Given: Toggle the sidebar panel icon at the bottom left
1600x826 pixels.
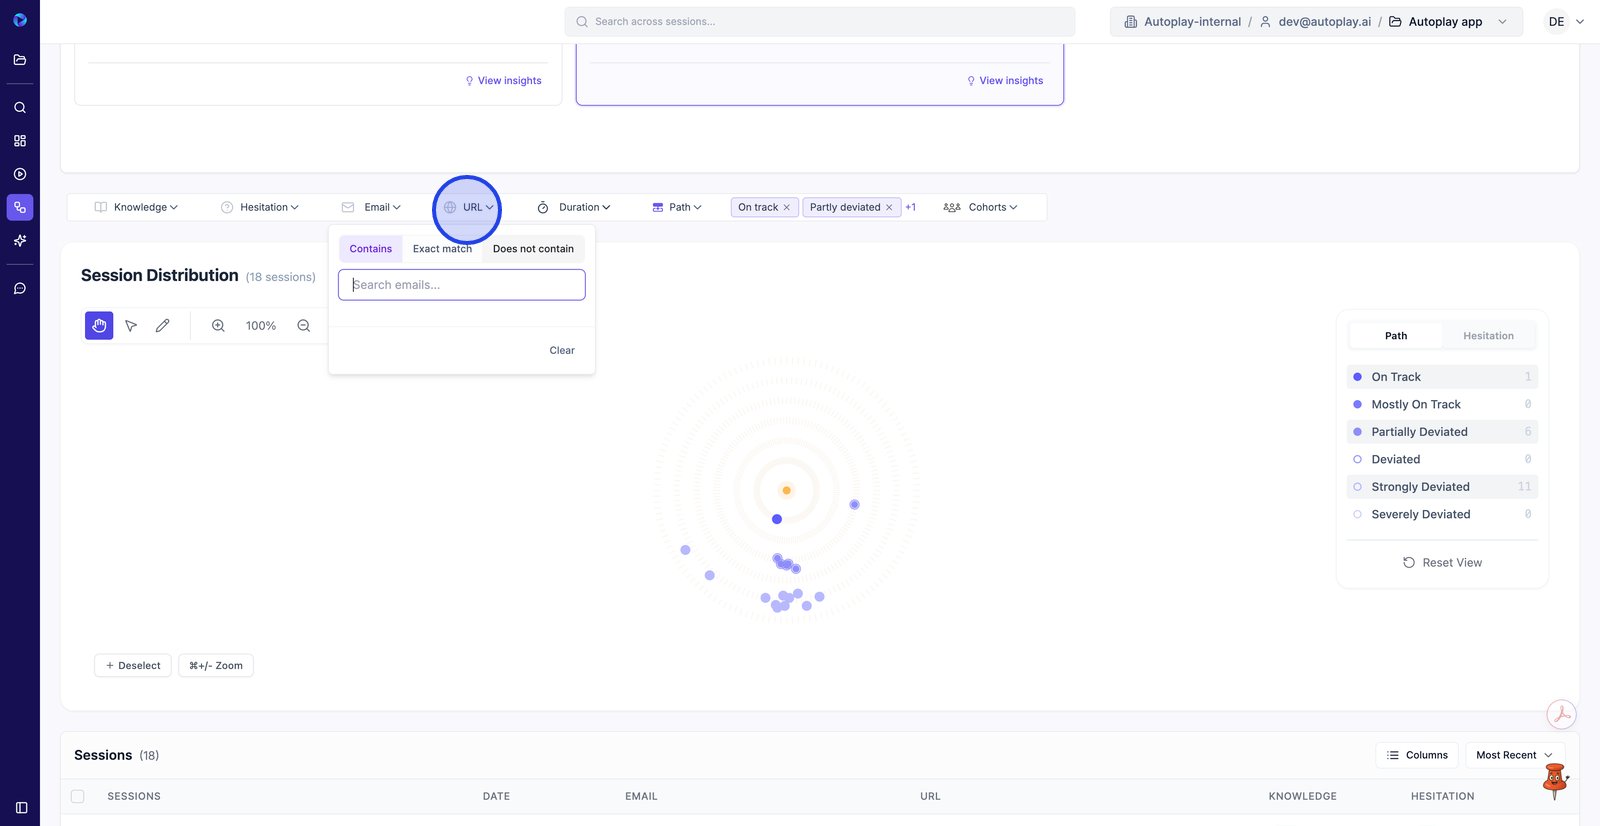Looking at the screenshot, I should pos(21,807).
